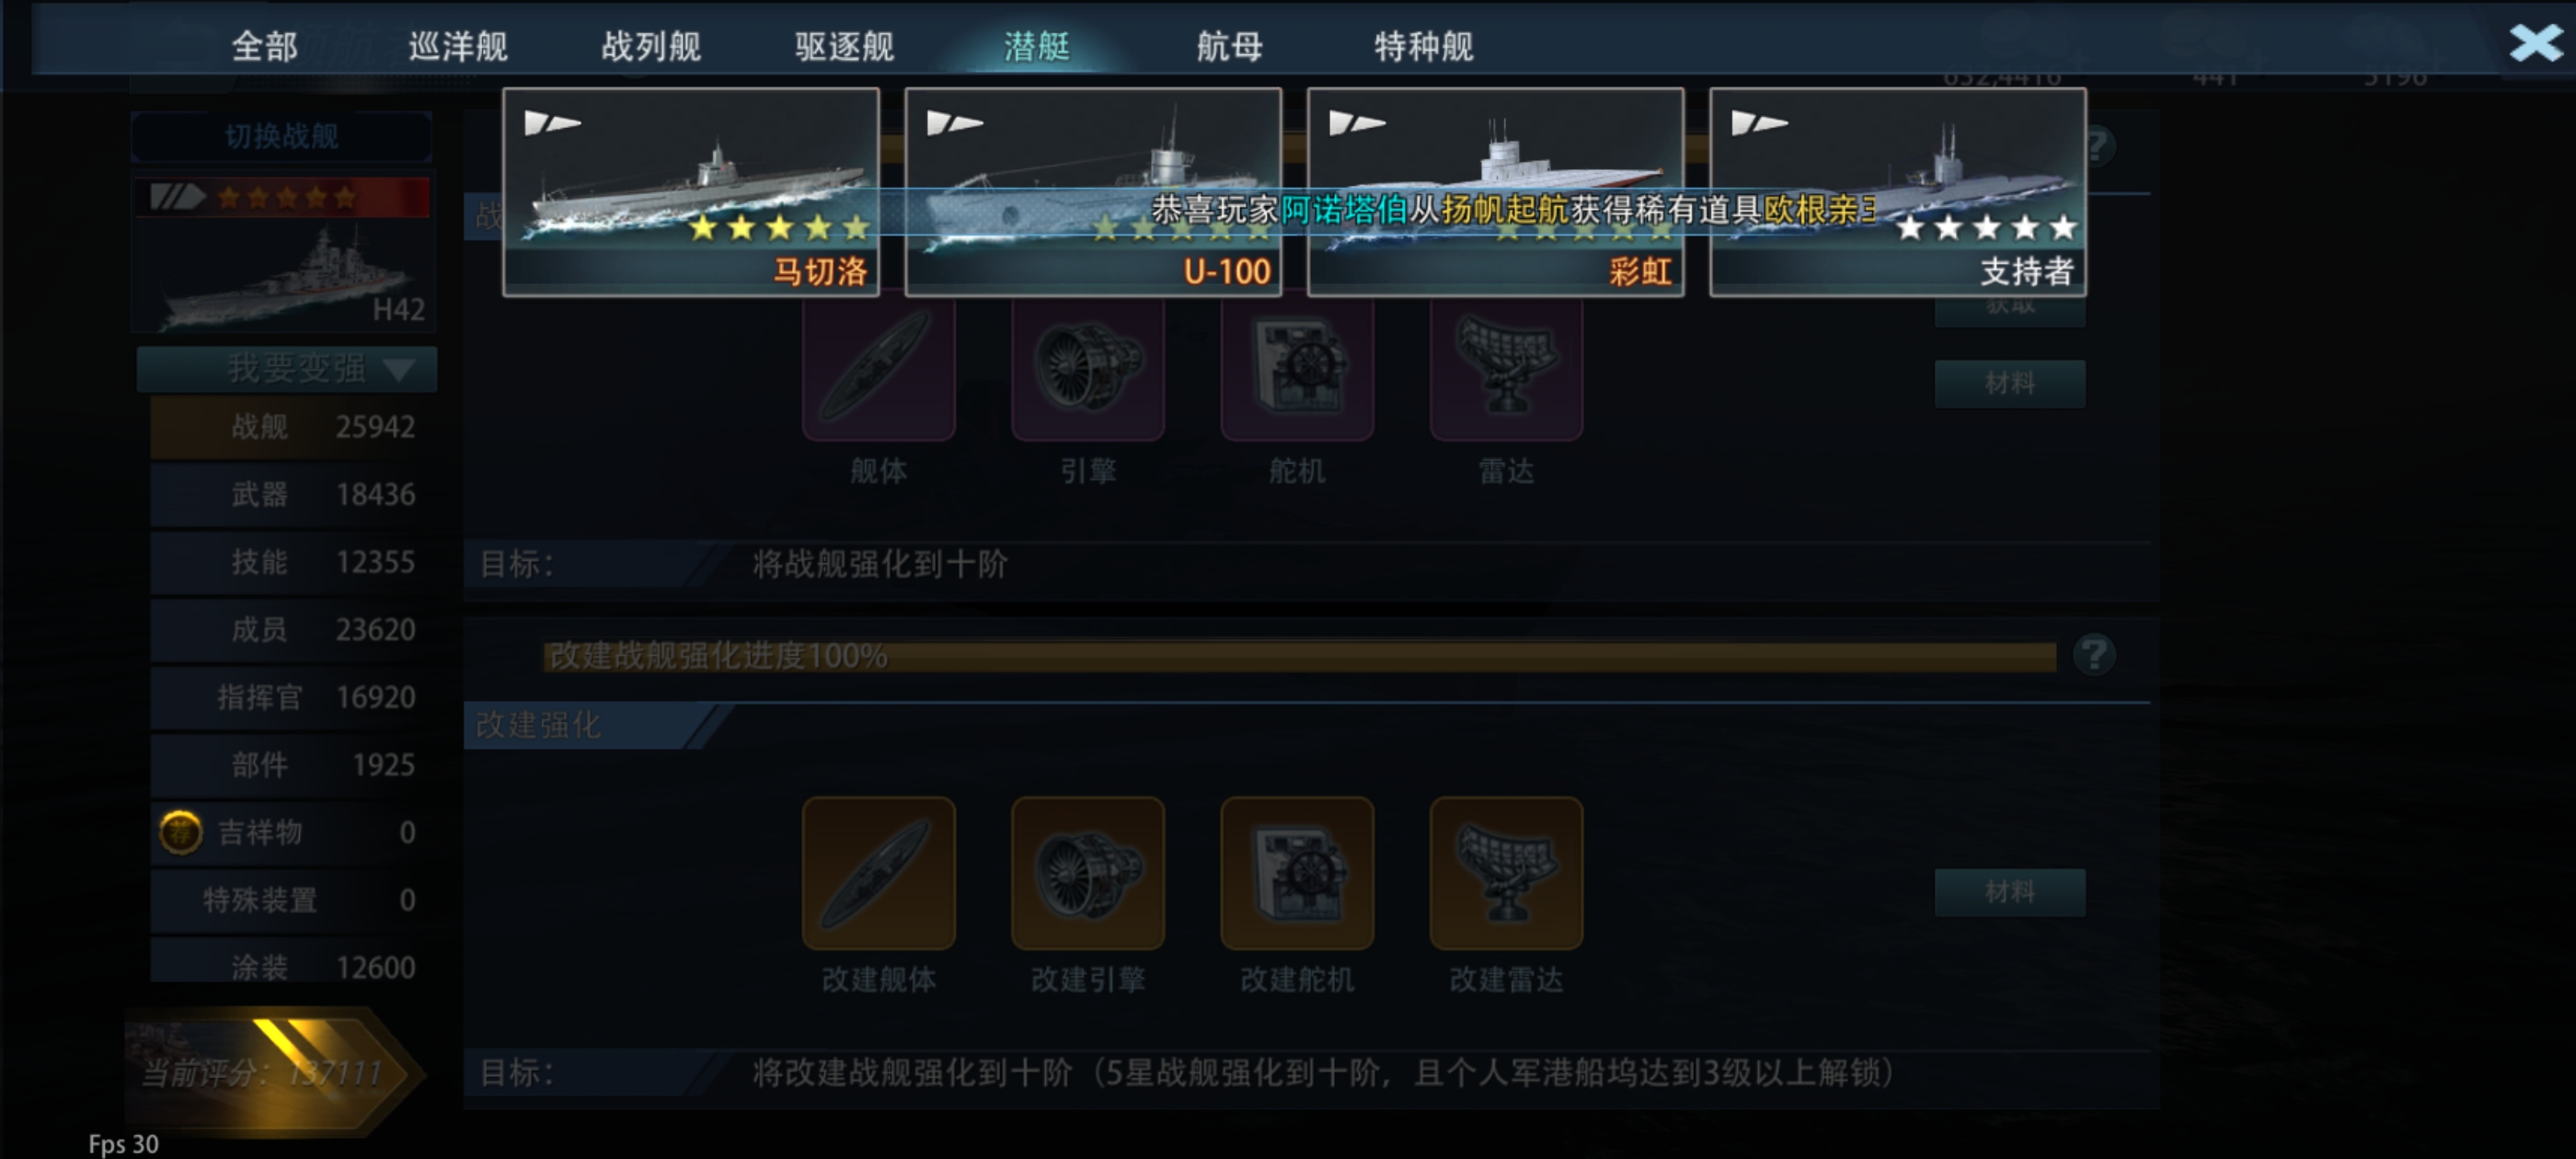Close the ship selection panel
This screenshot has height=1159, width=2576.
[2535, 42]
